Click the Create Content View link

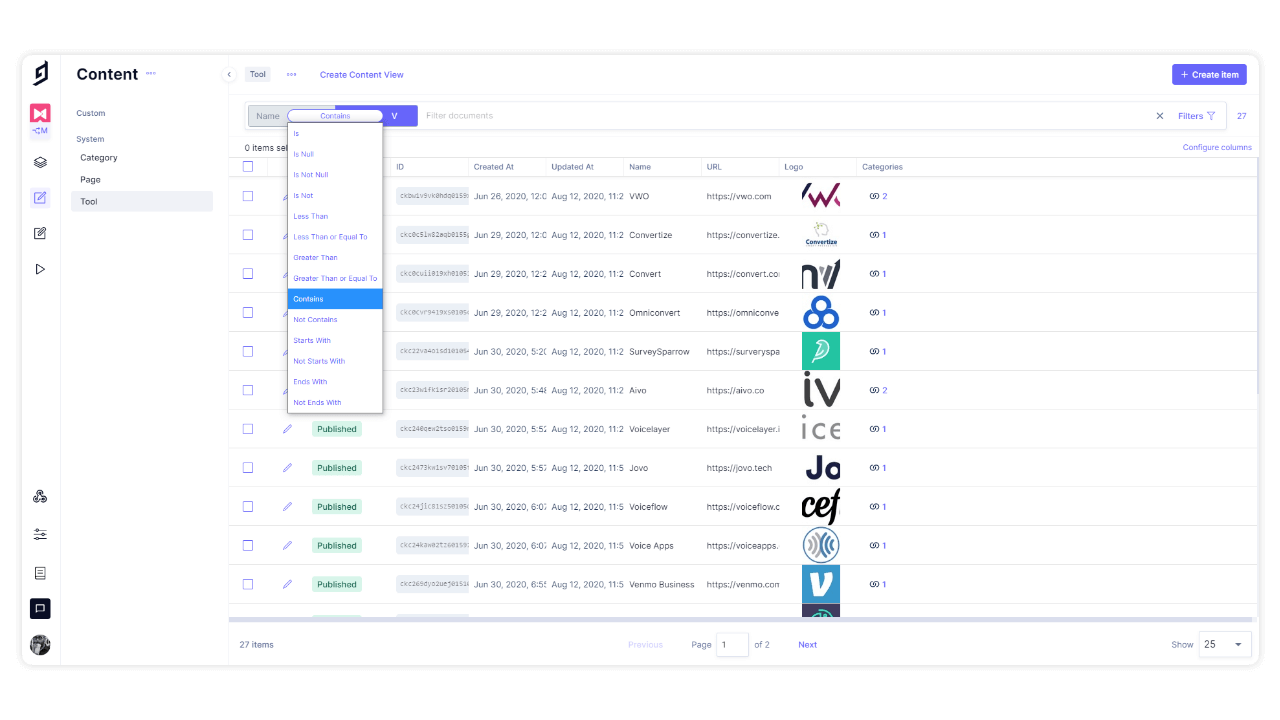[x=362, y=75]
